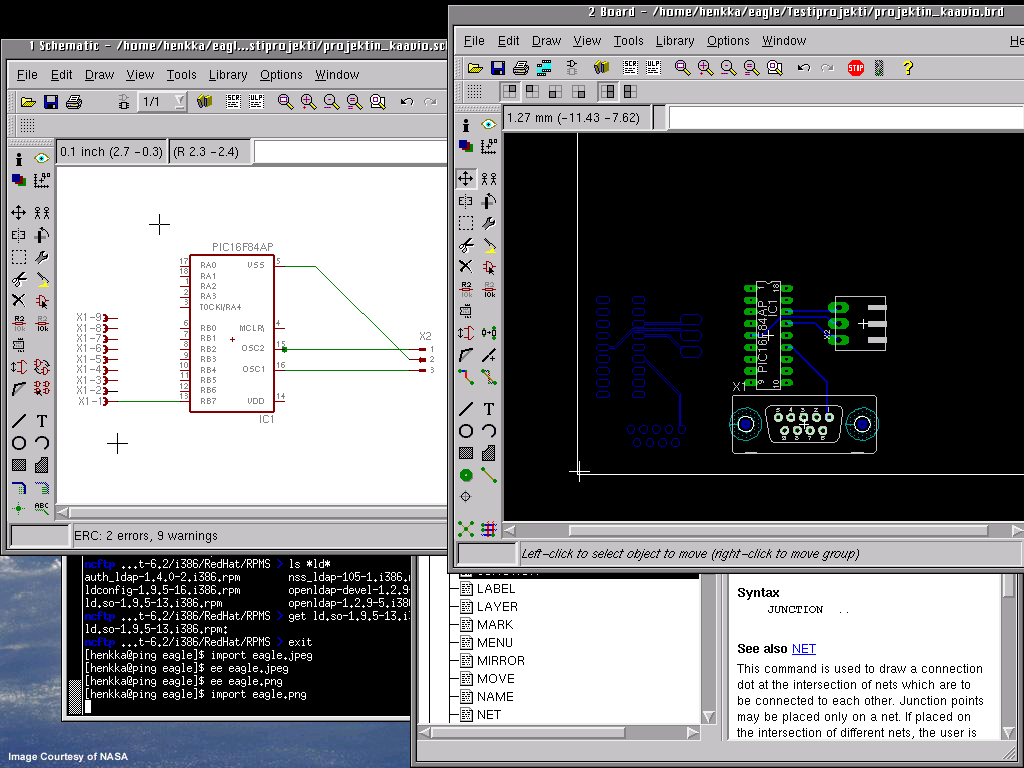The width and height of the screenshot is (1024, 768).
Task: Click the Ratsnest tool in Board window
Action: [x=466, y=529]
